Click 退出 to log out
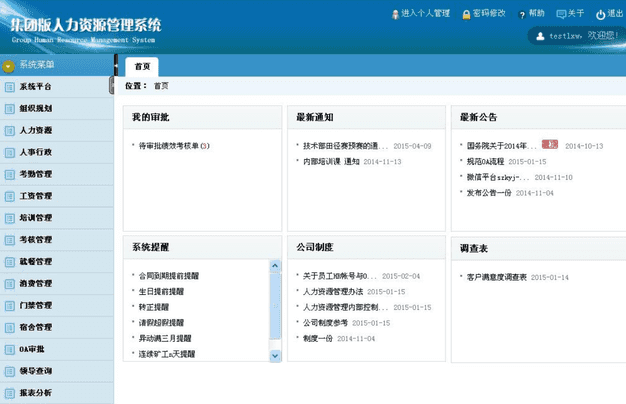This screenshot has height=404, width=626. coord(615,14)
